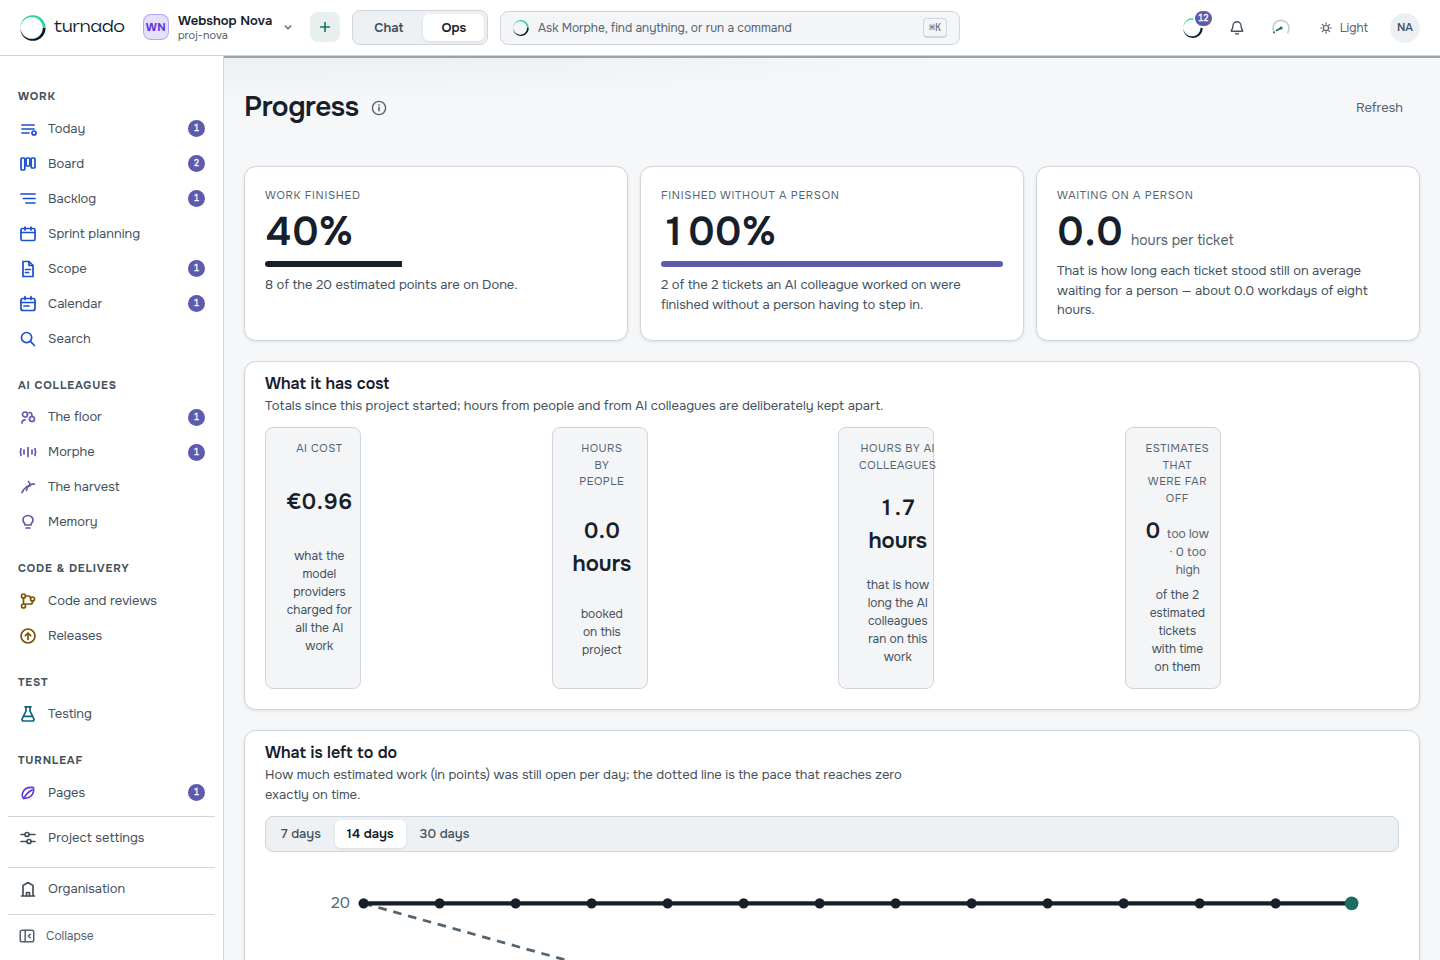The image size is (1440, 960).
Task: Open the NA user avatar menu
Action: [x=1405, y=28]
